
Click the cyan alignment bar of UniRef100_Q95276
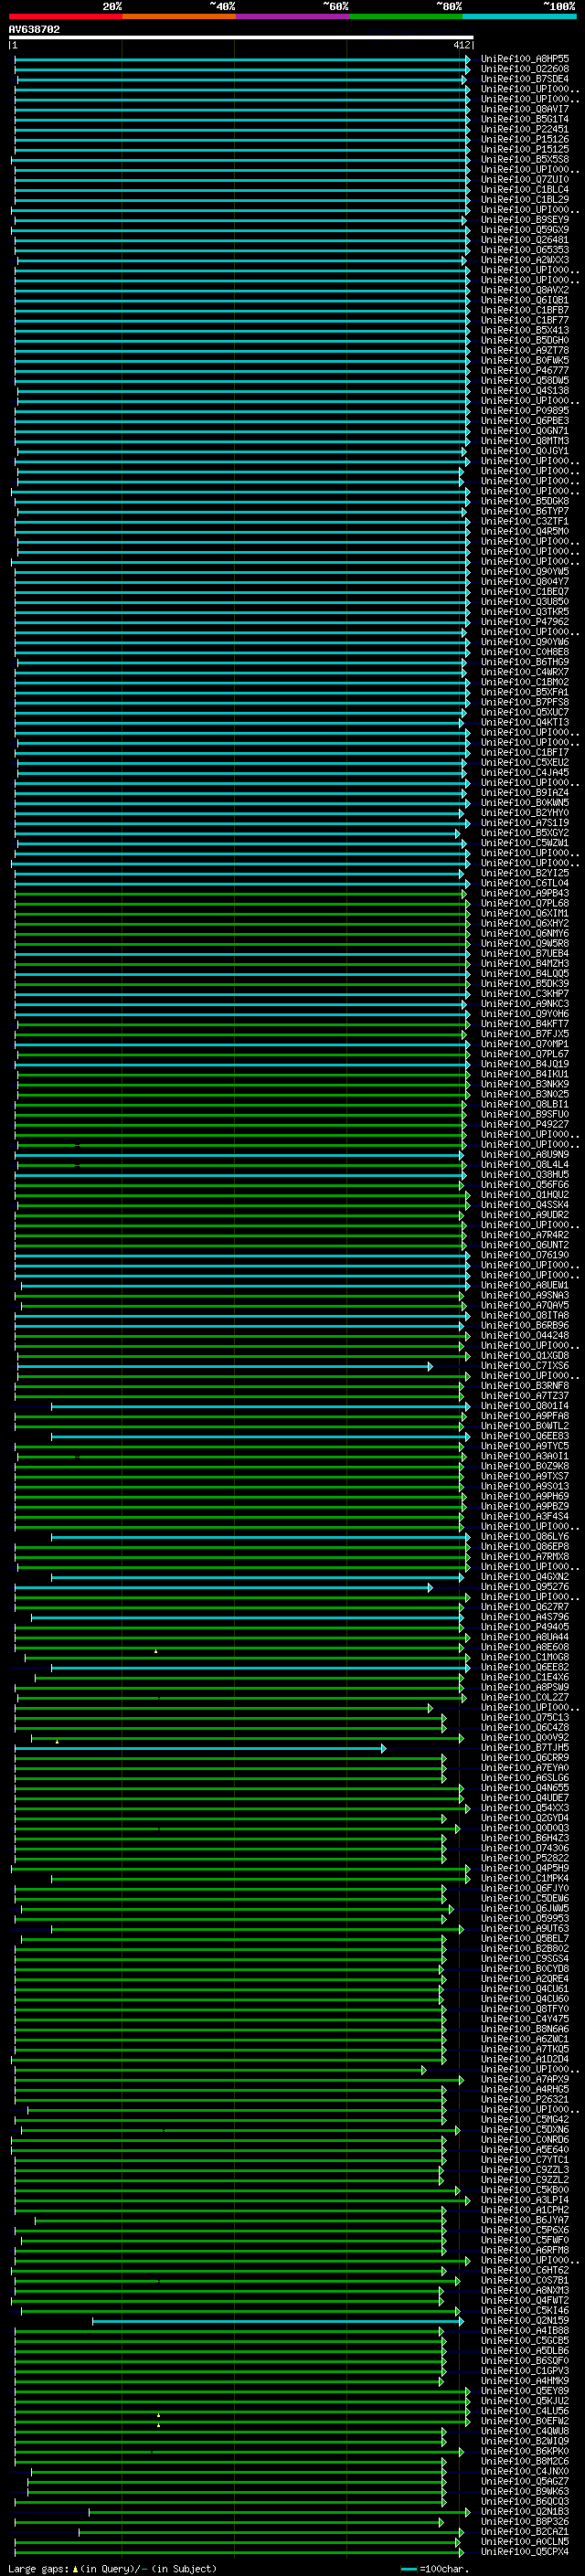(224, 1587)
